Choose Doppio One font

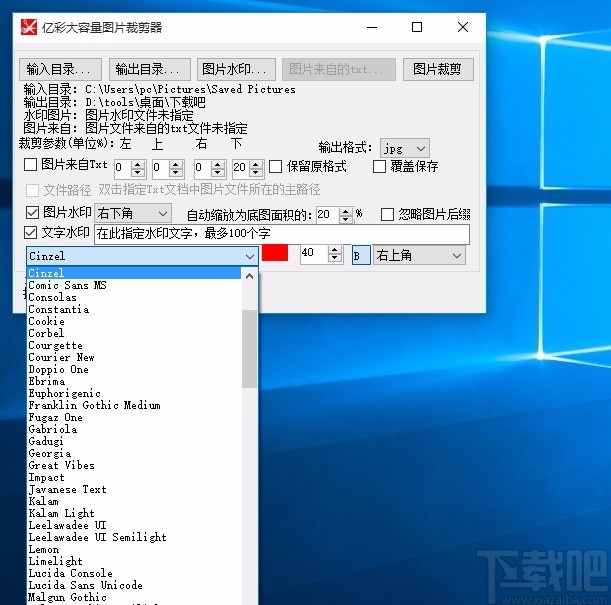(x=134, y=369)
